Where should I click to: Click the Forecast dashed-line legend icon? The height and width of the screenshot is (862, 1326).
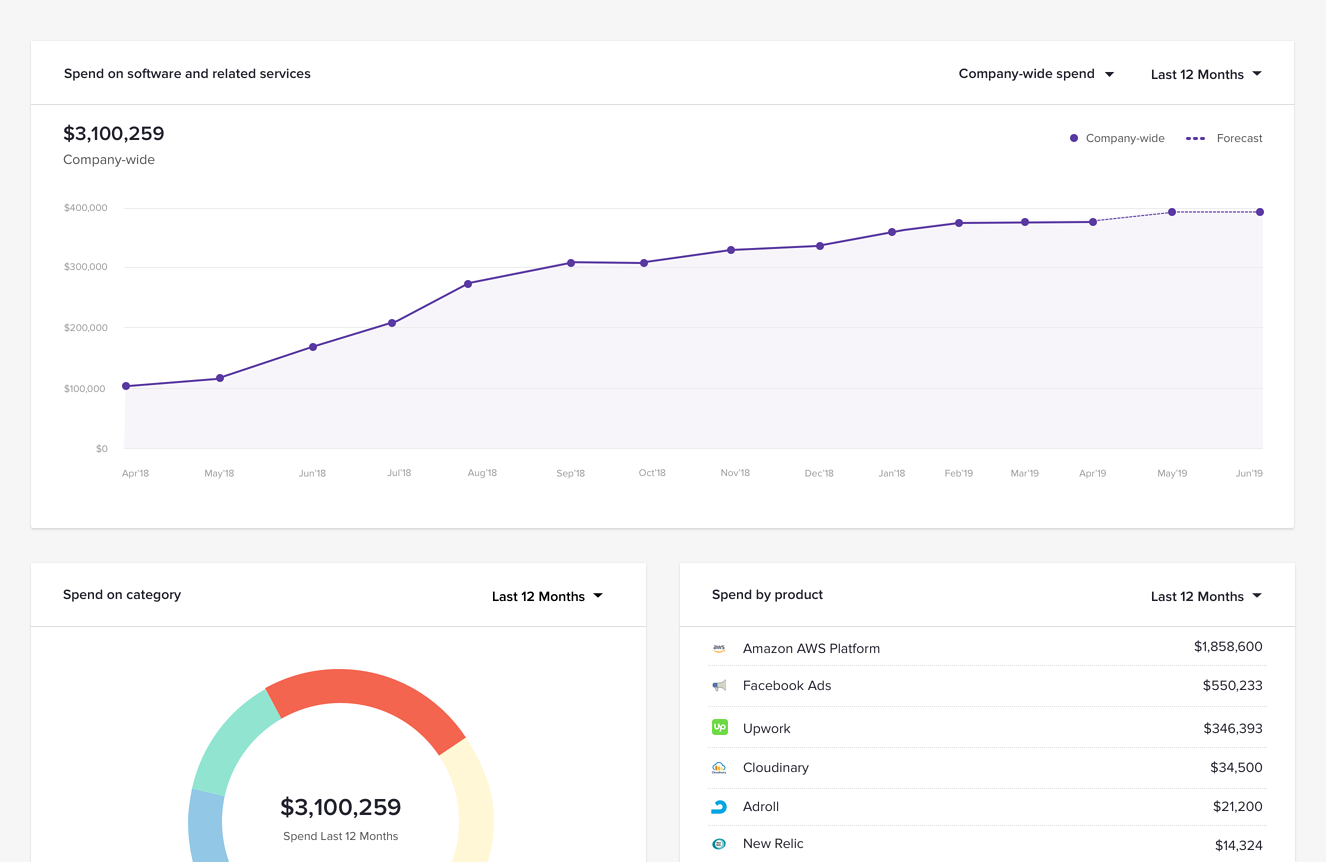pyautogui.click(x=1196, y=138)
